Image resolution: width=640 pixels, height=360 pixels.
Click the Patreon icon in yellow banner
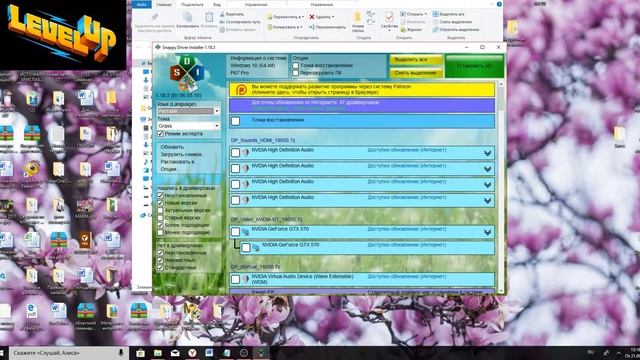[241, 89]
